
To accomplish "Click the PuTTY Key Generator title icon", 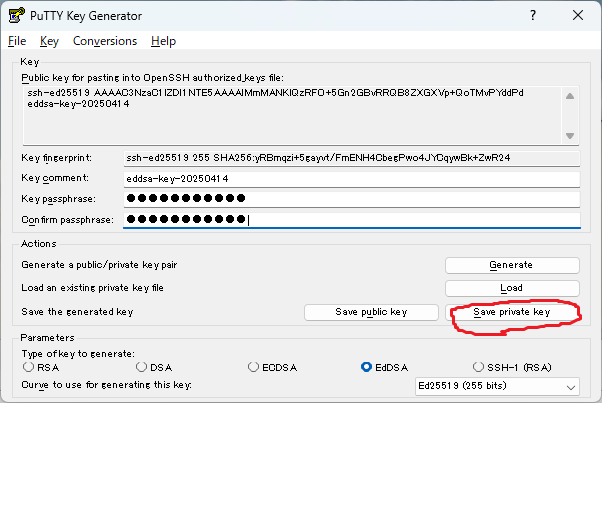I will 17,15.
